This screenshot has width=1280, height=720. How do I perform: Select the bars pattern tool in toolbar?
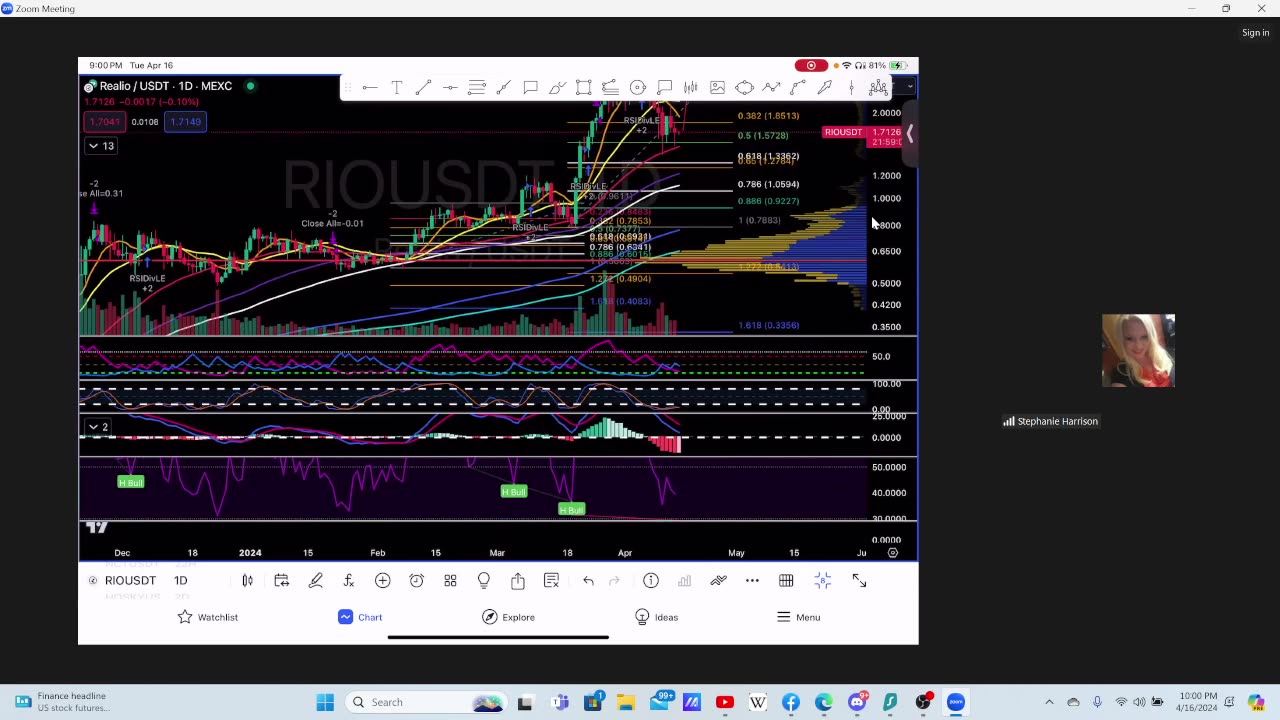tap(691, 88)
